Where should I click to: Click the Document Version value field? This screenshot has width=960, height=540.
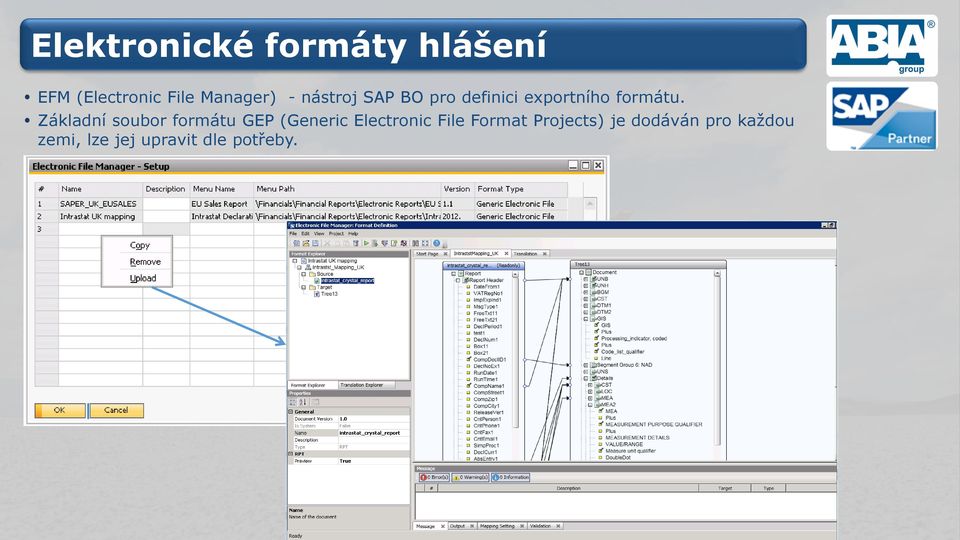pos(374,419)
